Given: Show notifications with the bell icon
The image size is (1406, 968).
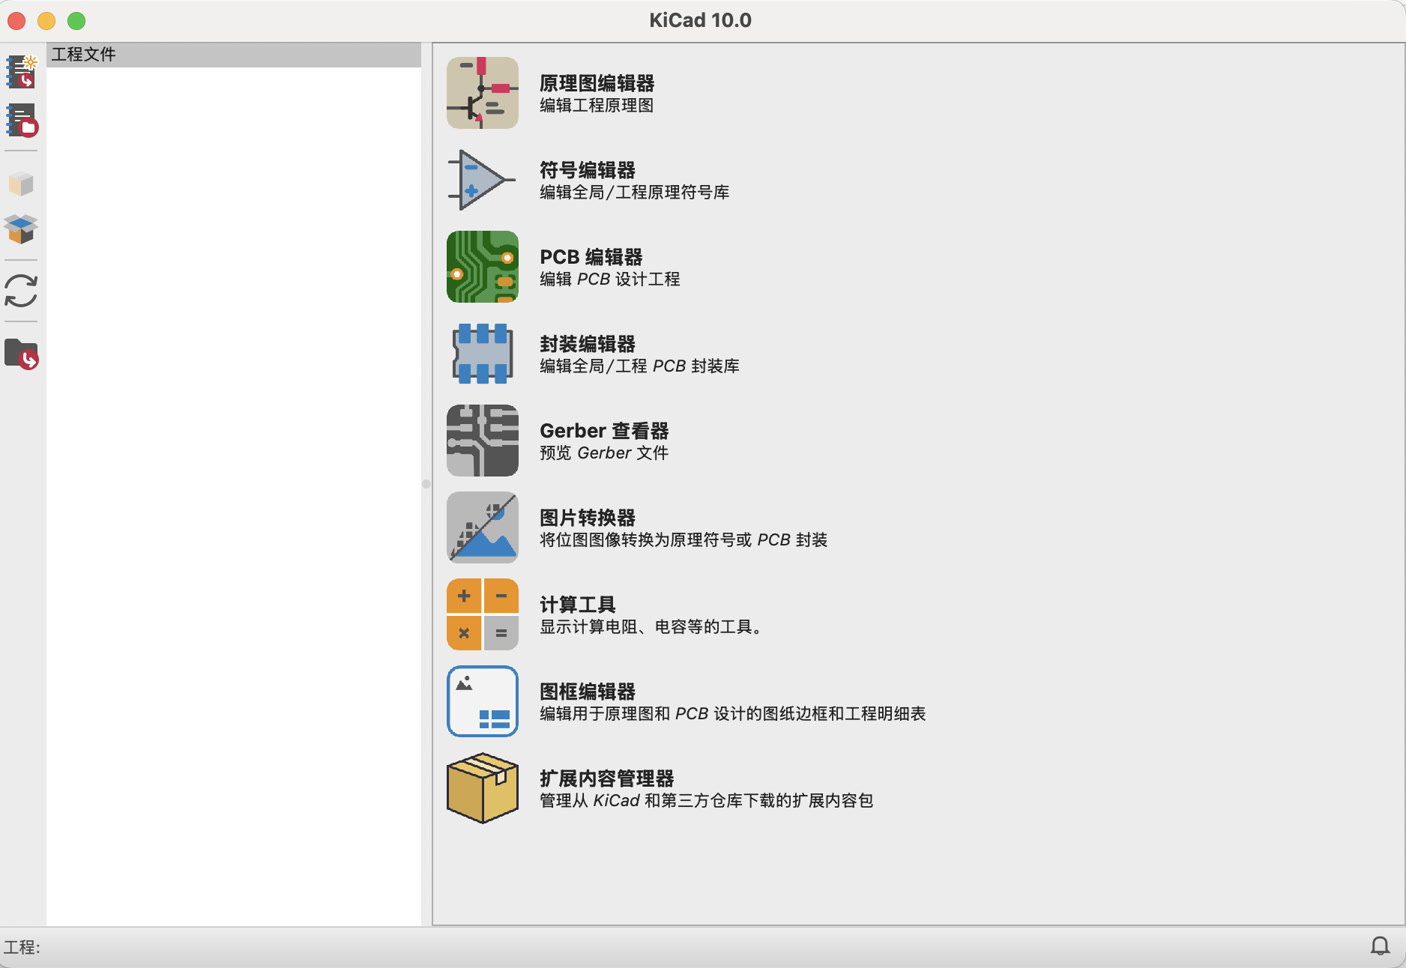Looking at the screenshot, I should pyautogui.click(x=1380, y=946).
